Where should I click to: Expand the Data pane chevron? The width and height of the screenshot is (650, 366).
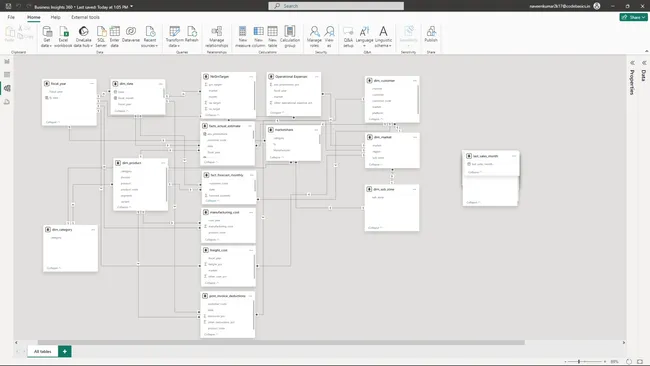644,63
